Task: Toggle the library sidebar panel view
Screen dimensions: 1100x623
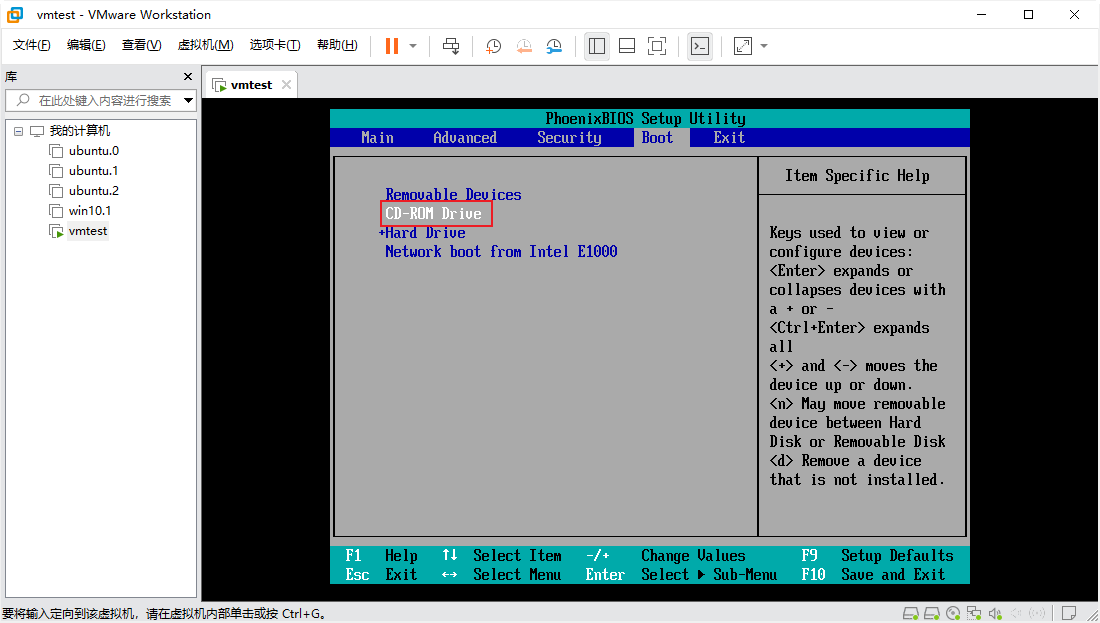Action: click(x=597, y=46)
